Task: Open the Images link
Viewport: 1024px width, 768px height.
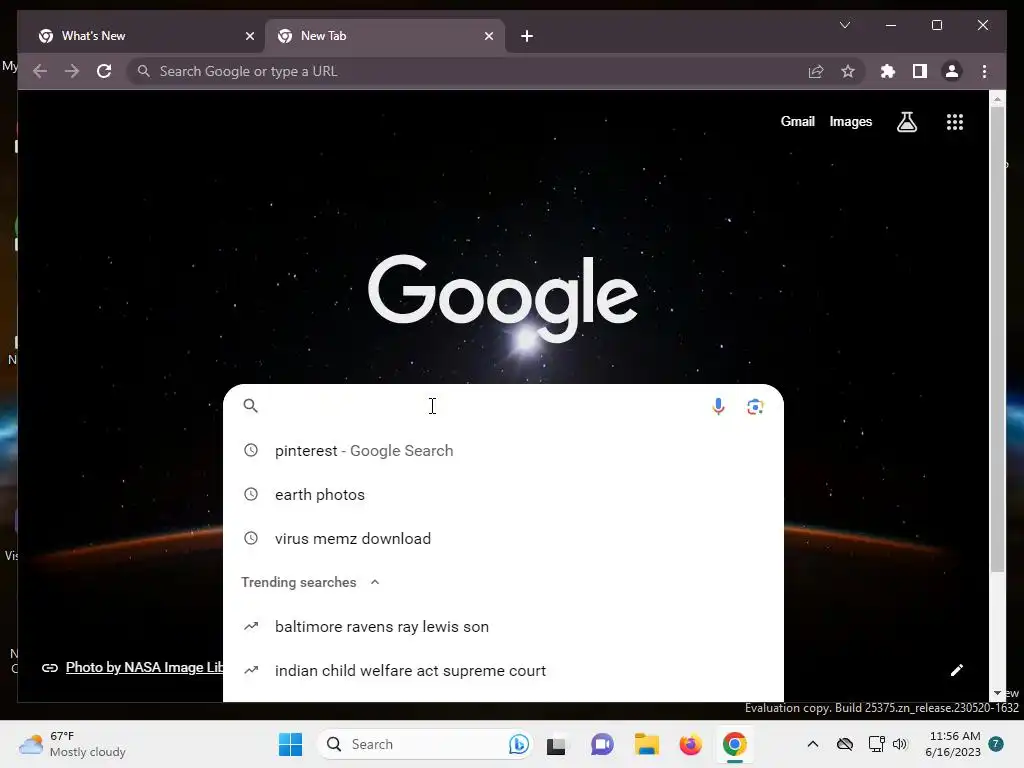Action: point(850,121)
